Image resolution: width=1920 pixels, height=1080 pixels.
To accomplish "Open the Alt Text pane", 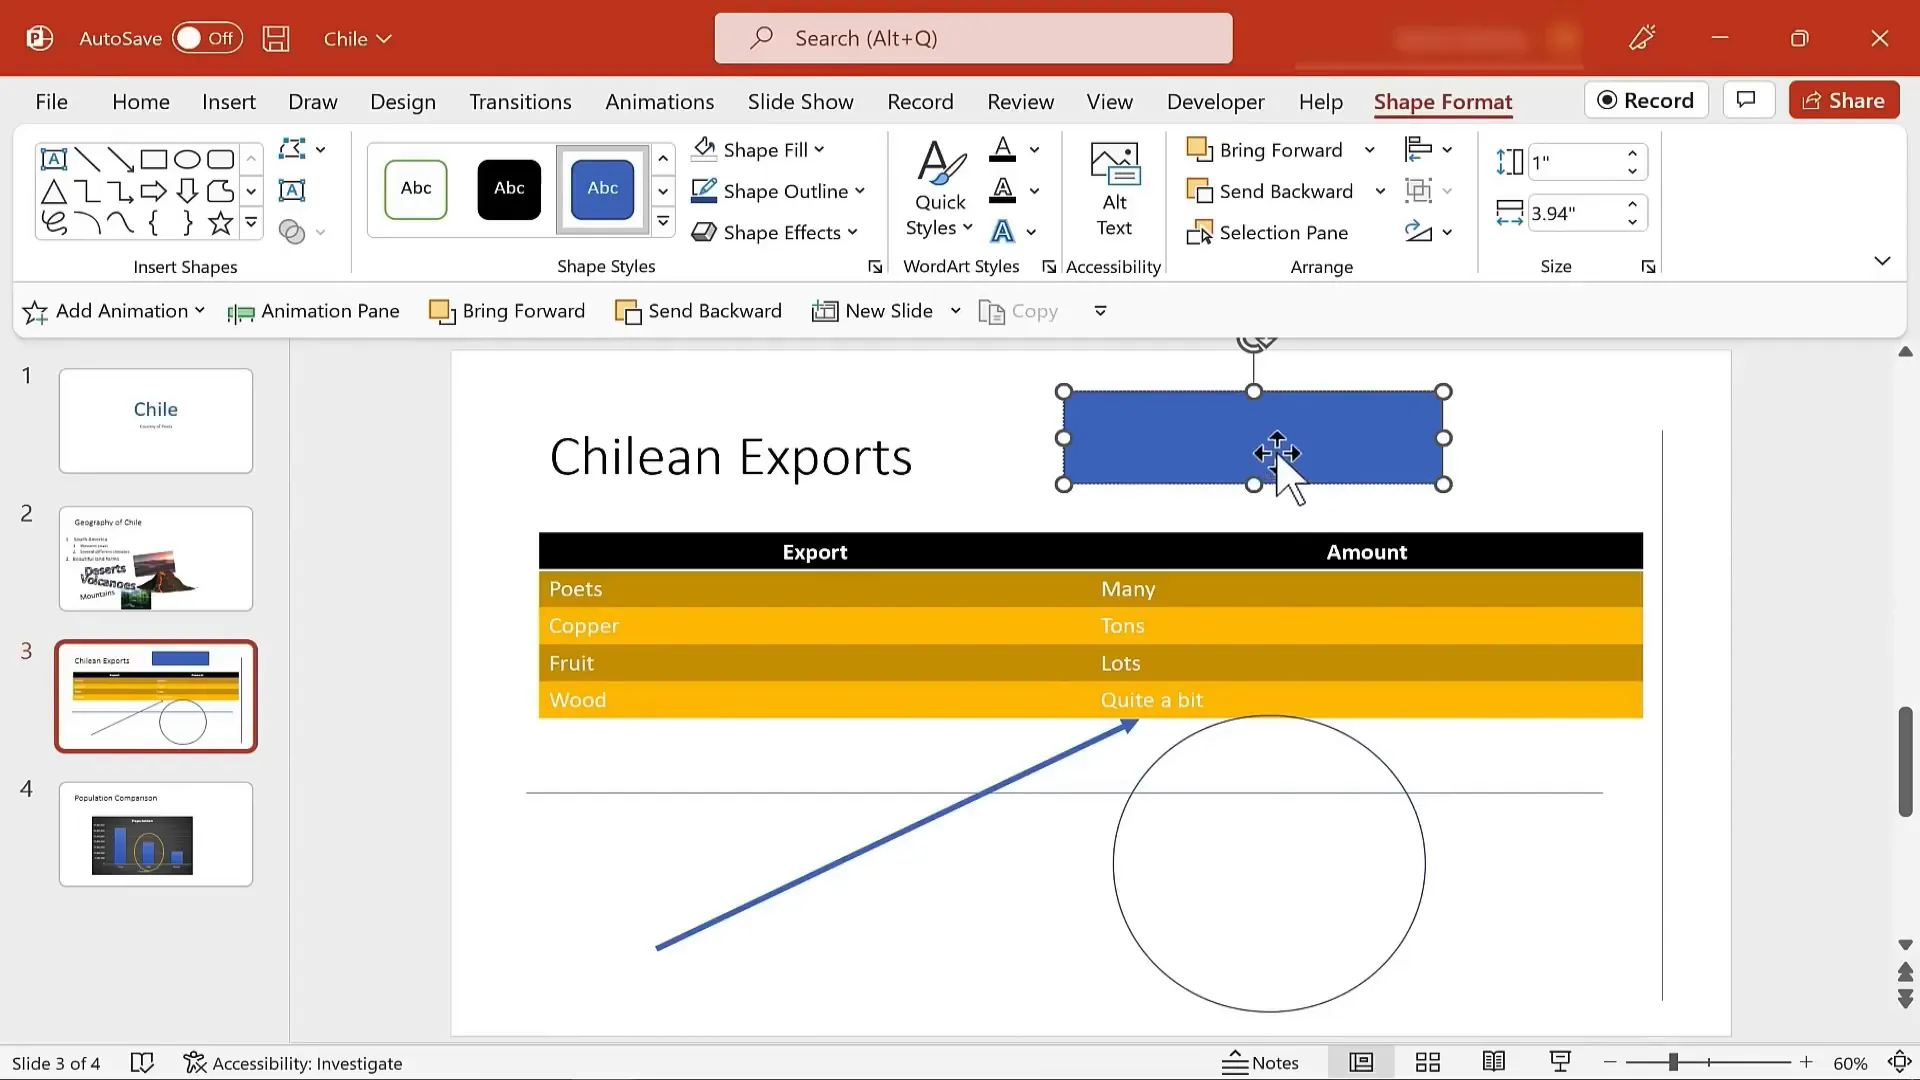I will coord(1114,189).
